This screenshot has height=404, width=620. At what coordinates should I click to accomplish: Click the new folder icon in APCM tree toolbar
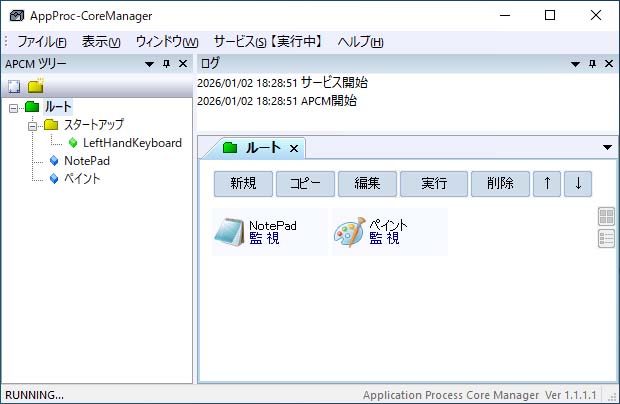[x=35, y=86]
